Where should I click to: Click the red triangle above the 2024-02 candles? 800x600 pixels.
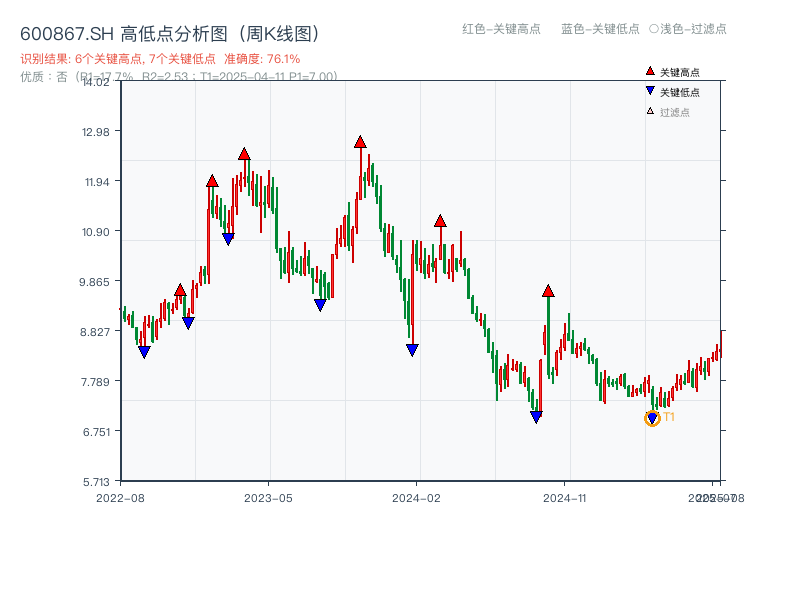pyautogui.click(x=439, y=220)
